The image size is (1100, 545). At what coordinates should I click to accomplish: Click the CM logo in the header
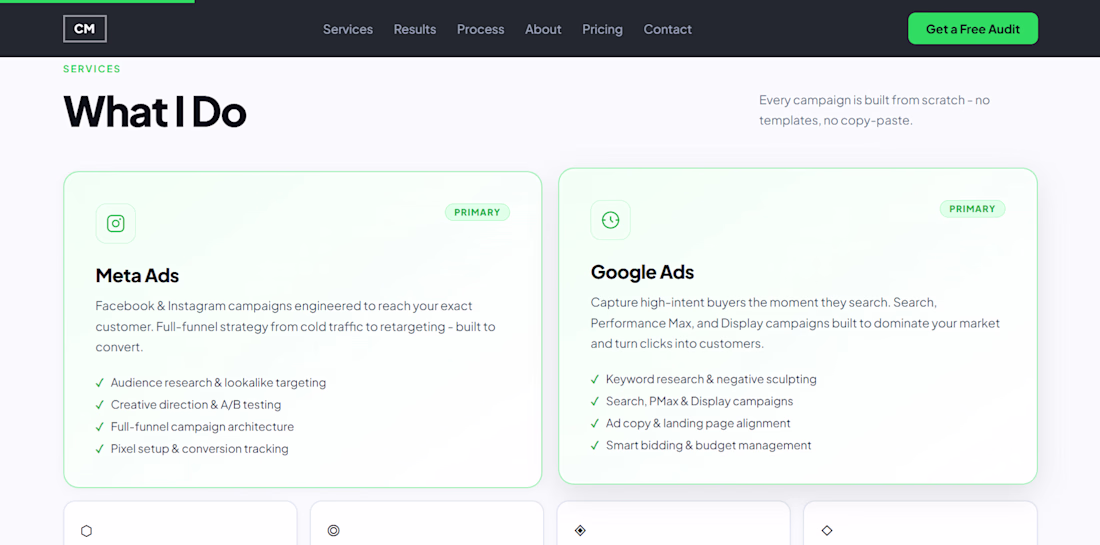click(85, 29)
